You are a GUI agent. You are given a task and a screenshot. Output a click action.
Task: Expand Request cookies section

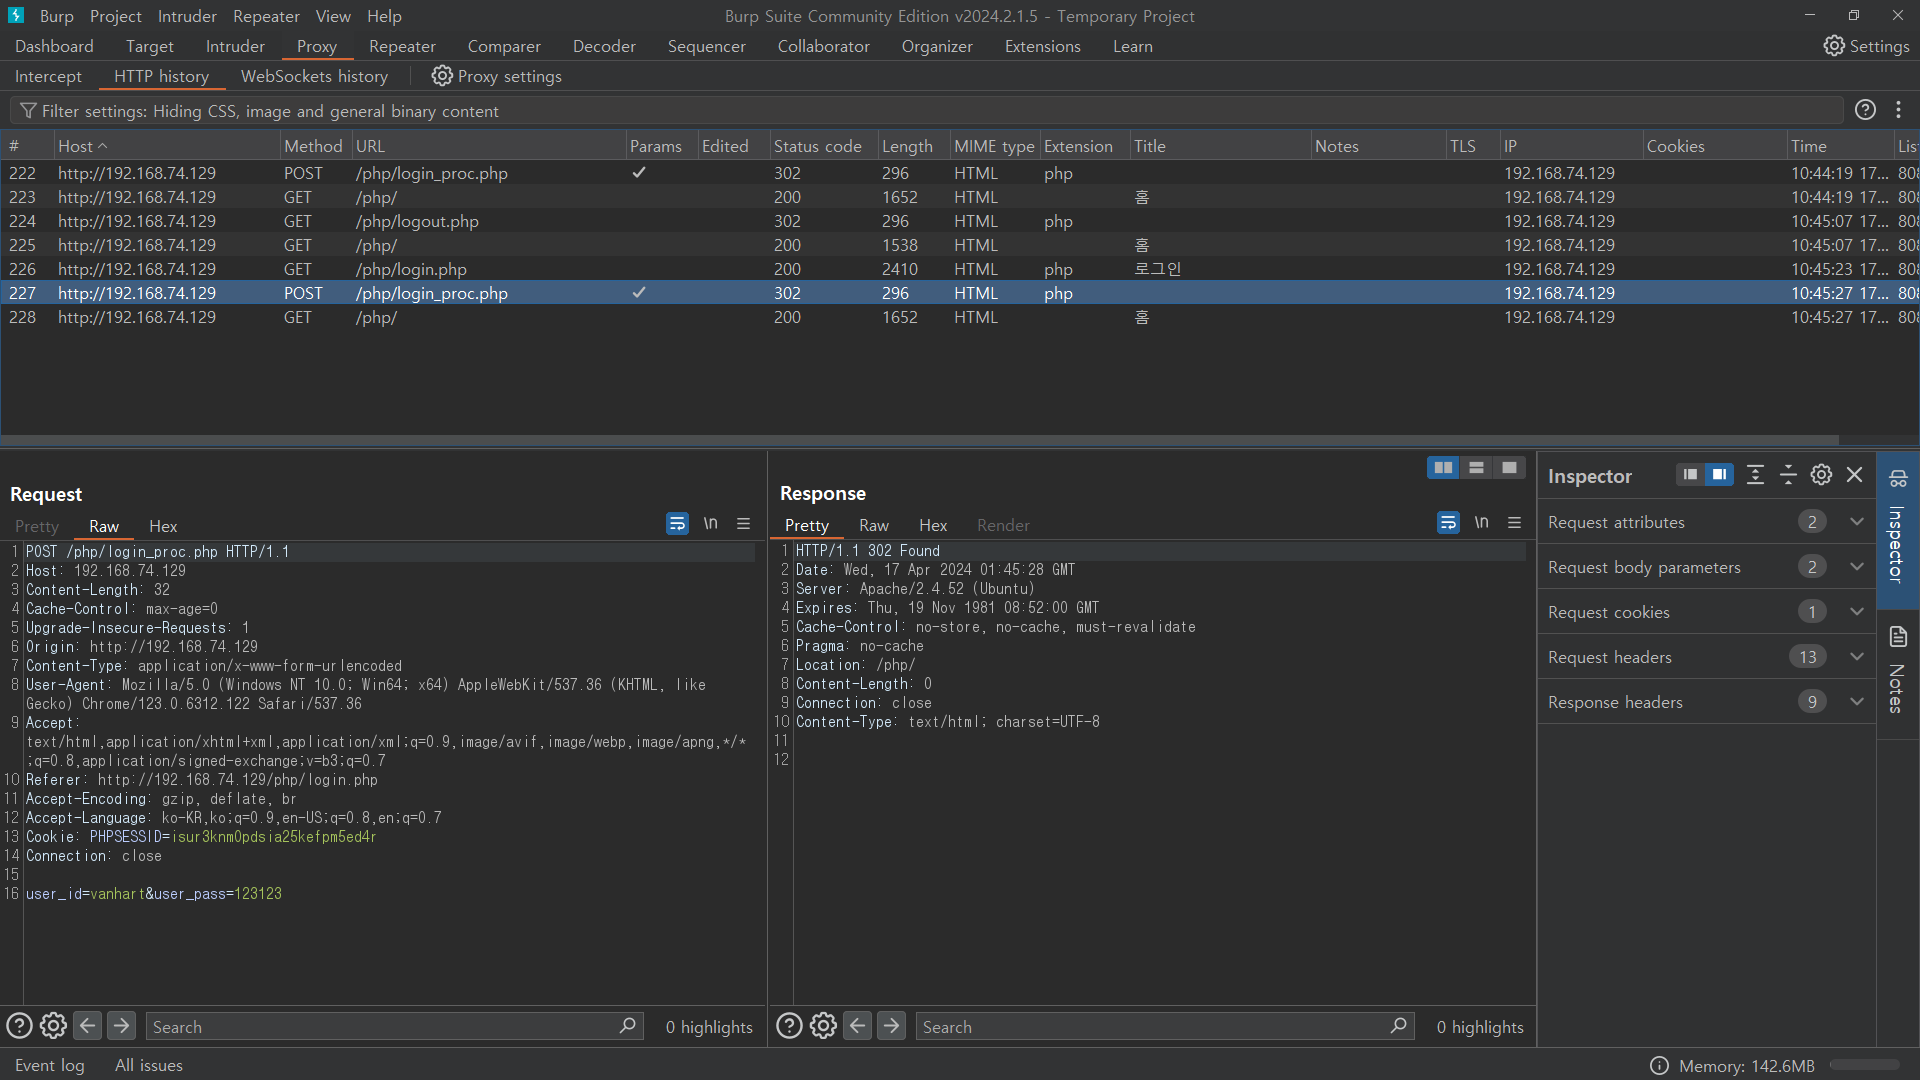coord(1857,612)
